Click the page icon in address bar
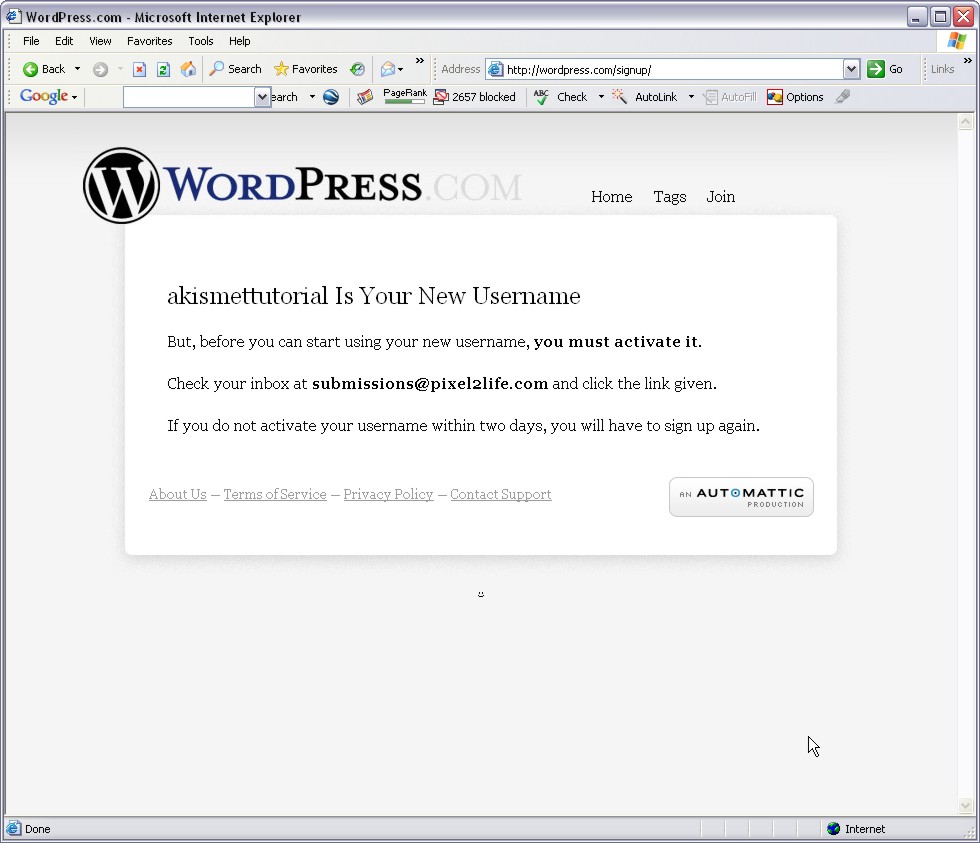The height and width of the screenshot is (843, 980). (496, 69)
